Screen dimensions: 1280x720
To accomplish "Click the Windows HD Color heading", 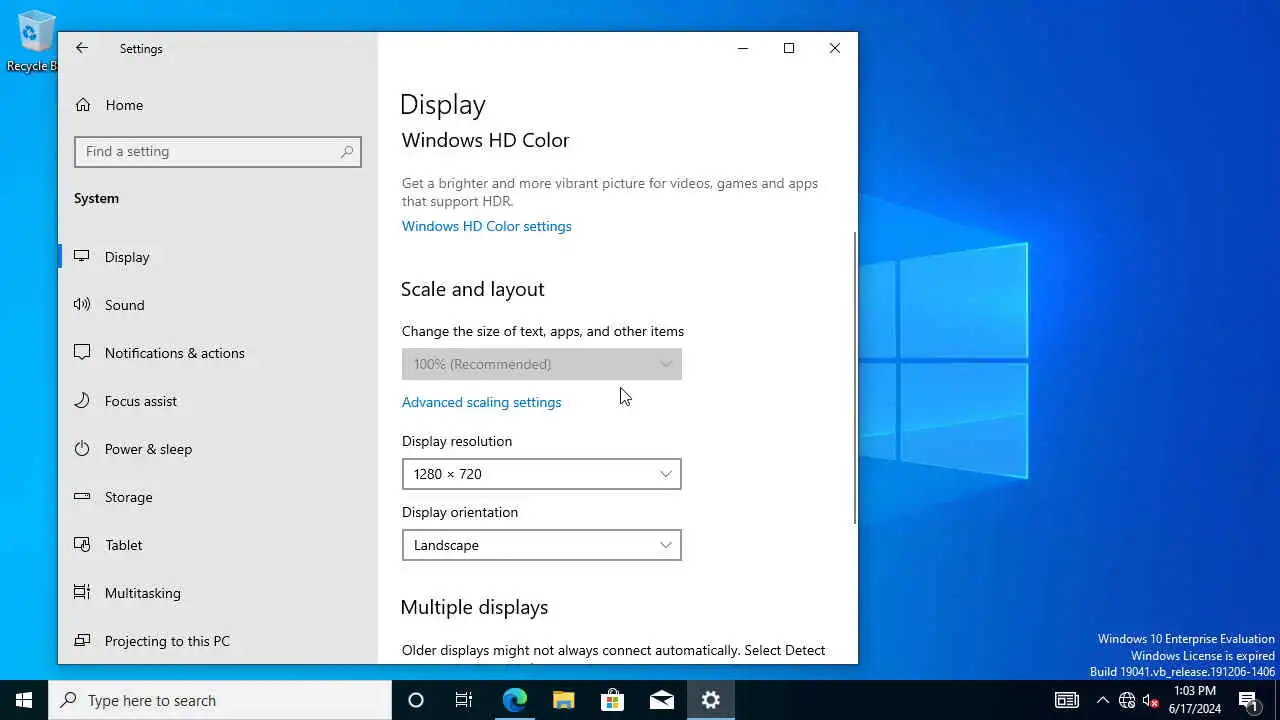I will click(485, 140).
